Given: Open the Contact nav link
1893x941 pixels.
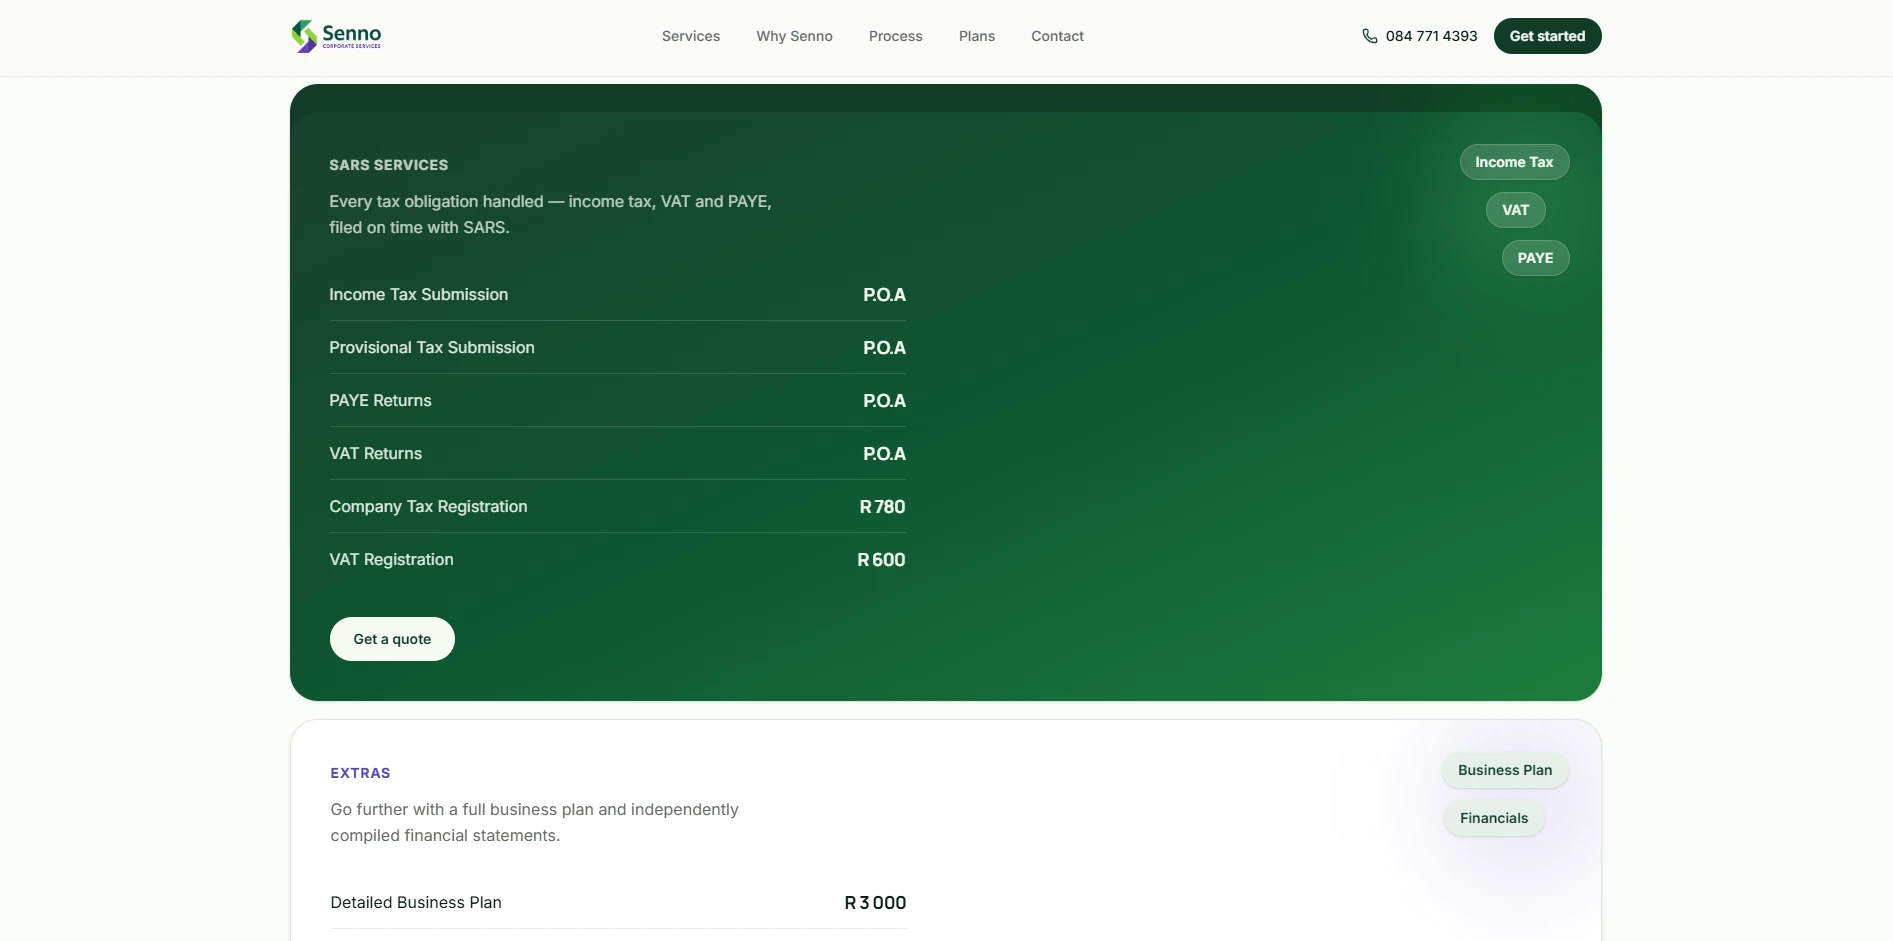Looking at the screenshot, I should click(x=1057, y=36).
